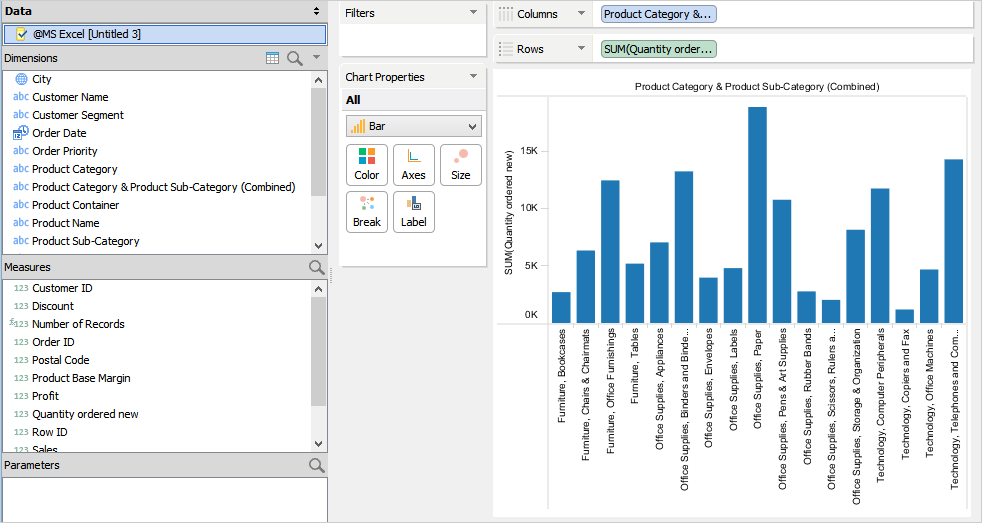Screen dimensions: 982x523
Task: Click the Measures list scroll down arrow
Action: [318, 443]
